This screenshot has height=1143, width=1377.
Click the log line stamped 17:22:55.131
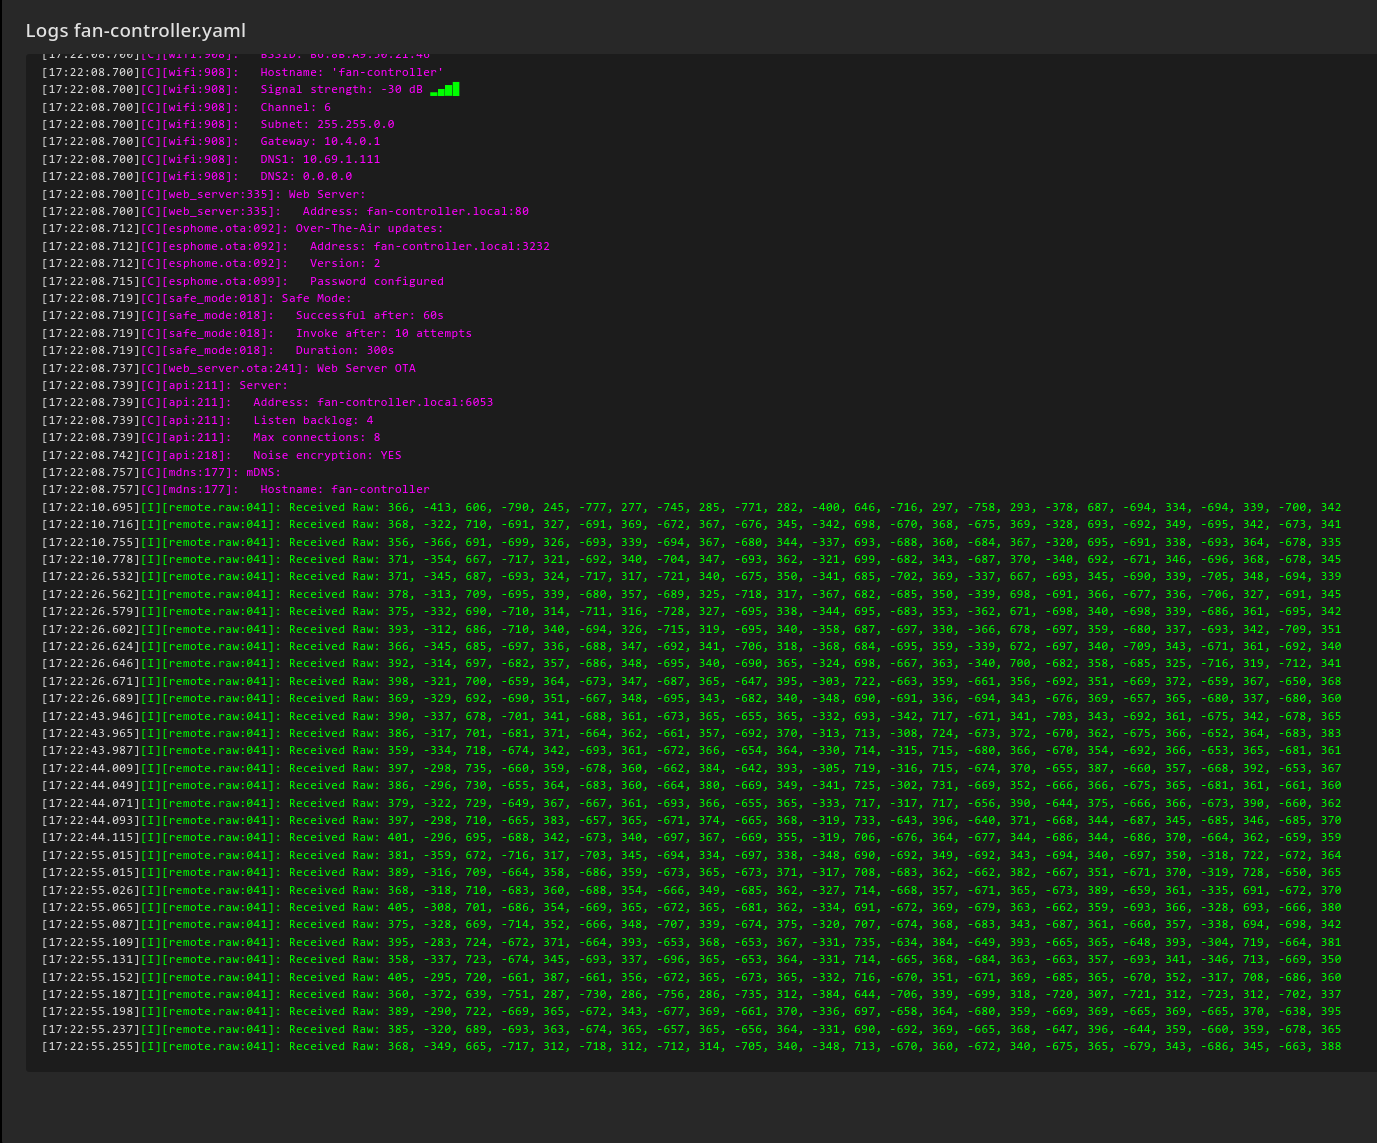(x=692, y=959)
